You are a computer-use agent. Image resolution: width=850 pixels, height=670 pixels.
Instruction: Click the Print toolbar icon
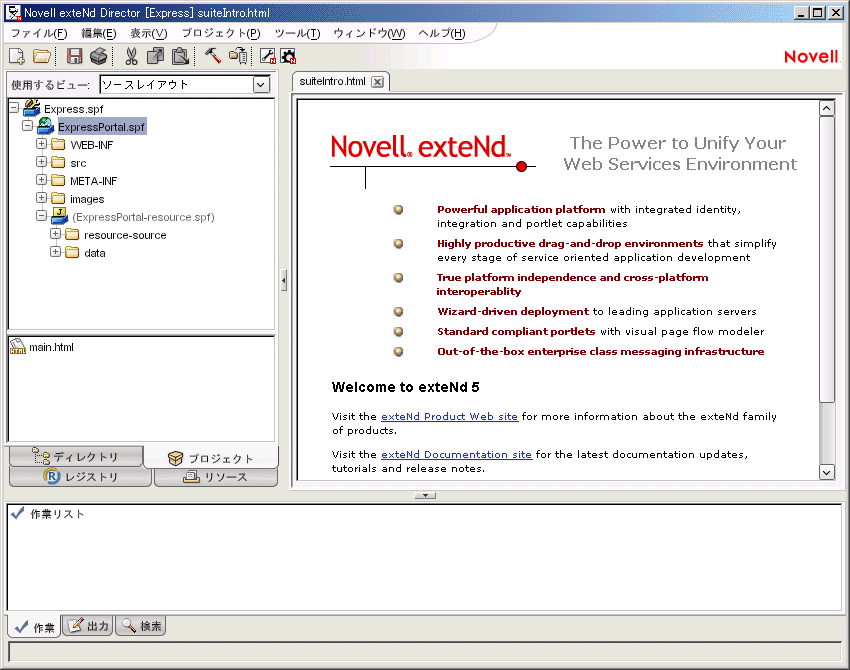[99, 56]
